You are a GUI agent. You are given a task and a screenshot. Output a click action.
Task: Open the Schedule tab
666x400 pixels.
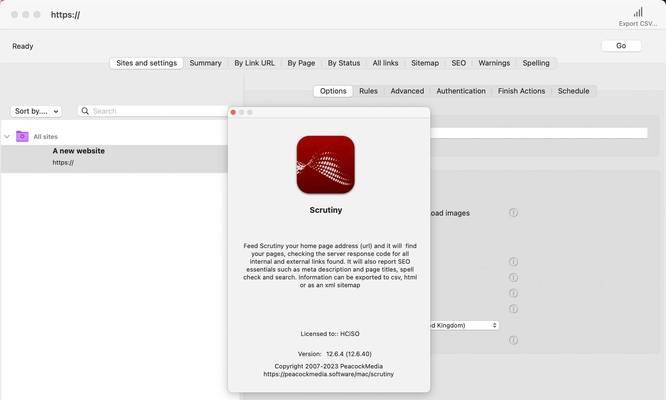pyautogui.click(x=573, y=91)
